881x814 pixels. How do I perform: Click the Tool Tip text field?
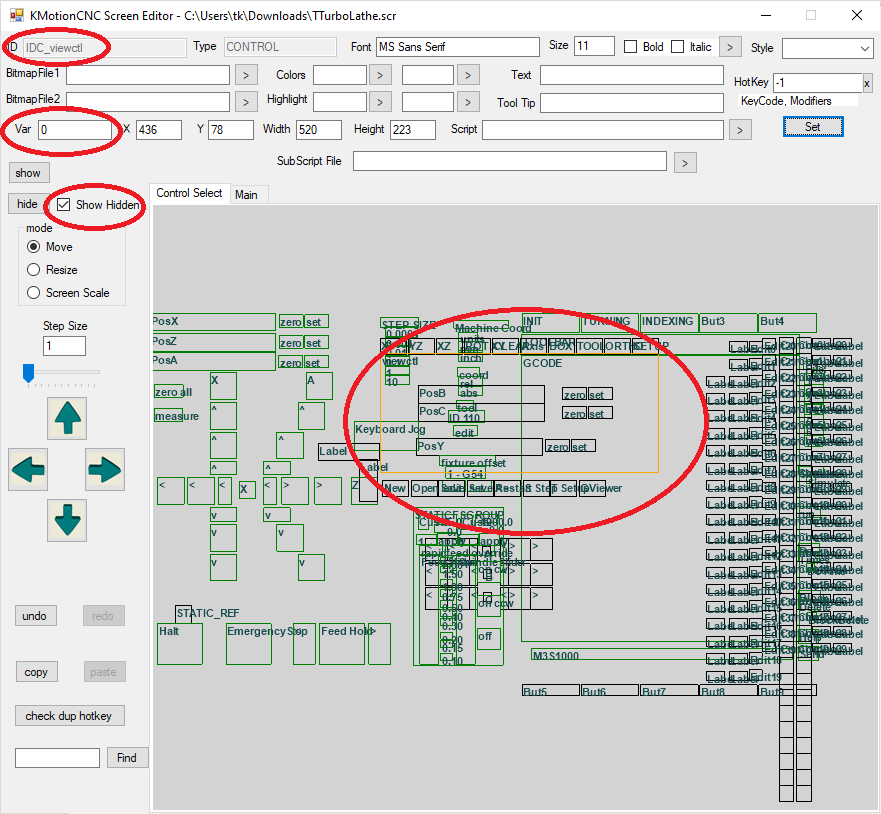point(631,103)
